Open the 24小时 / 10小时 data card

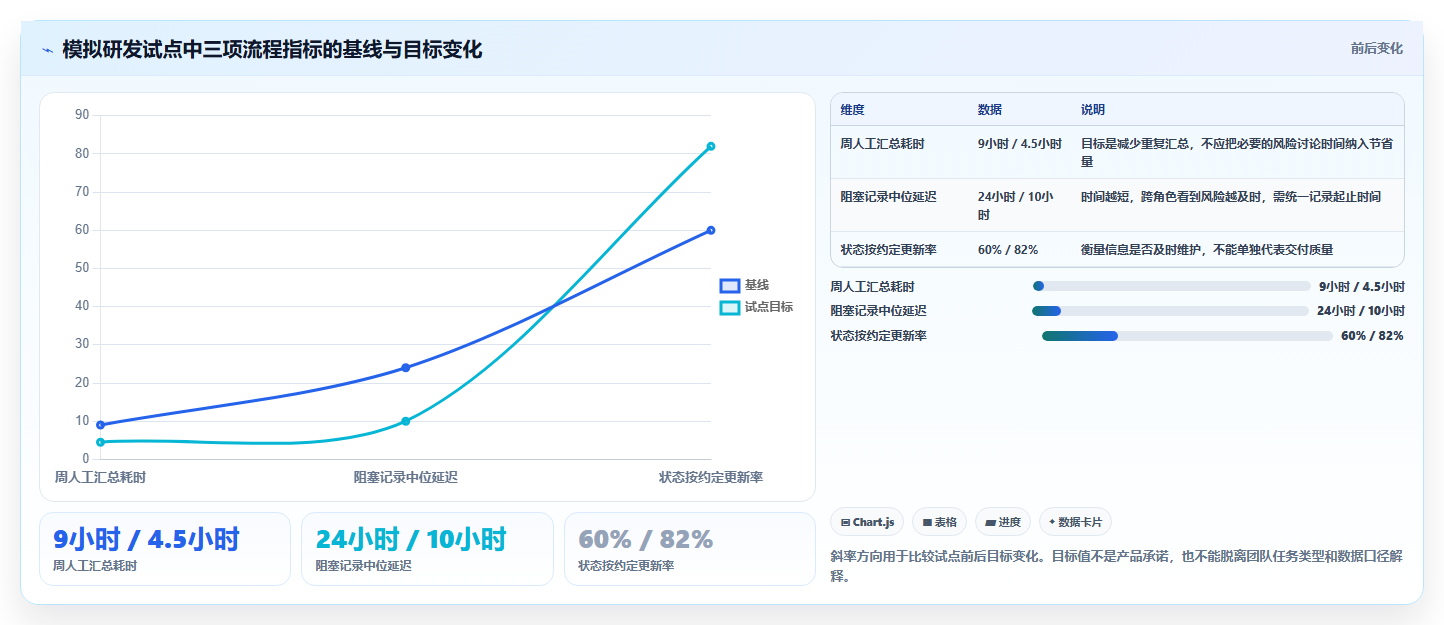click(427, 549)
